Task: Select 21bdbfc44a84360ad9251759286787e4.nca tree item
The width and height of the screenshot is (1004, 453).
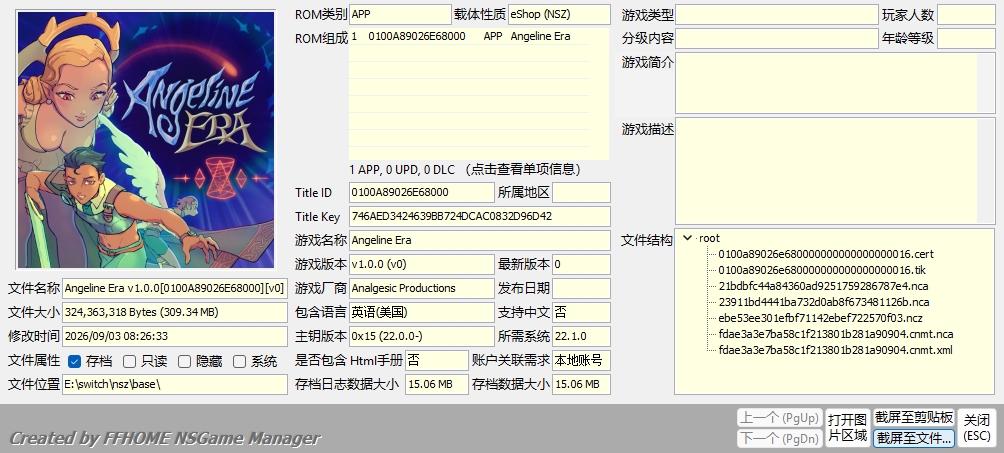Action: [823, 286]
